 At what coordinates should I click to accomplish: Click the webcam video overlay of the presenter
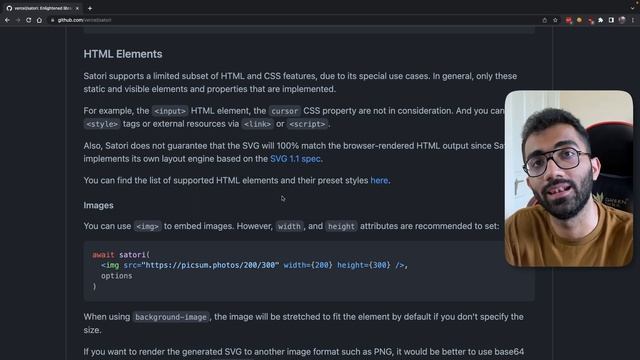coord(569,178)
